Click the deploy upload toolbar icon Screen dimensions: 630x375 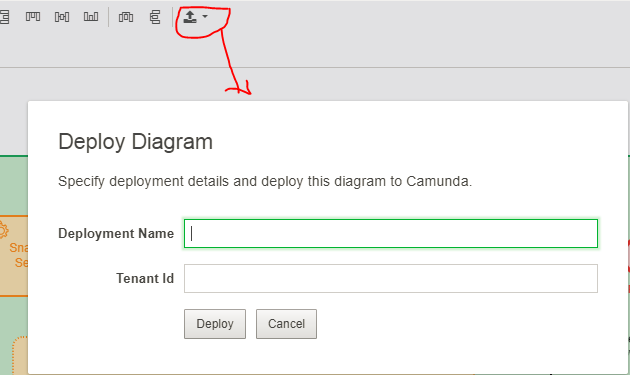[190, 17]
